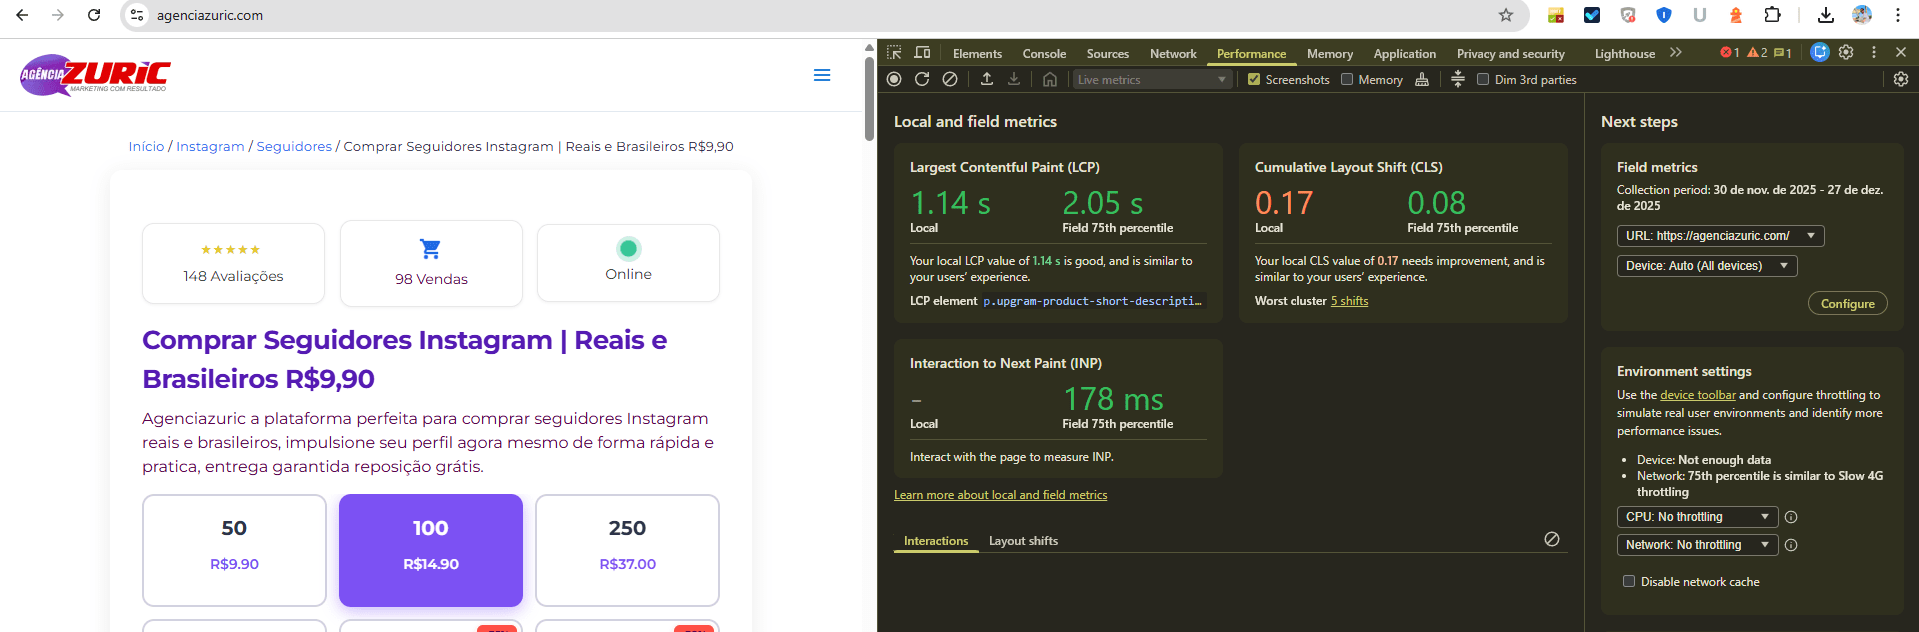Clear the performance panel with the clear icon
Viewport: 1919px width, 632px height.
click(x=950, y=79)
